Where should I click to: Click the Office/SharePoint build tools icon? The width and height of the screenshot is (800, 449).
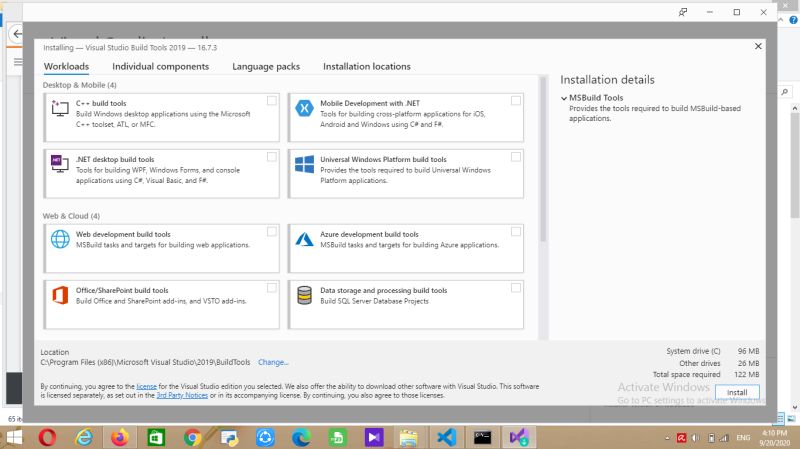(x=60, y=295)
